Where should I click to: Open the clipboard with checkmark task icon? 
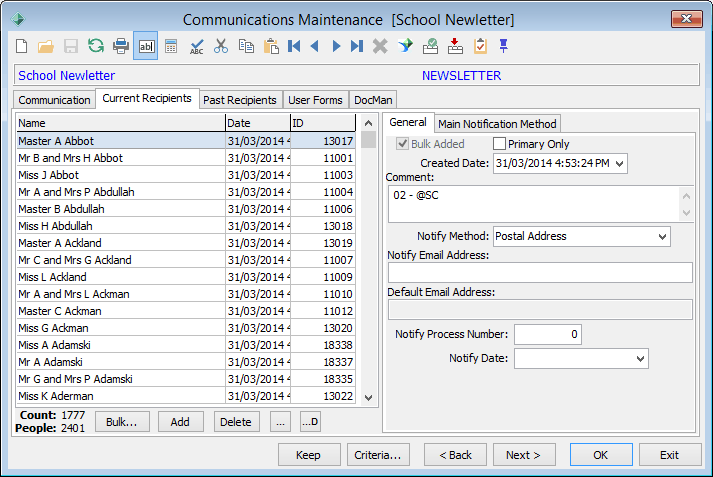point(480,46)
